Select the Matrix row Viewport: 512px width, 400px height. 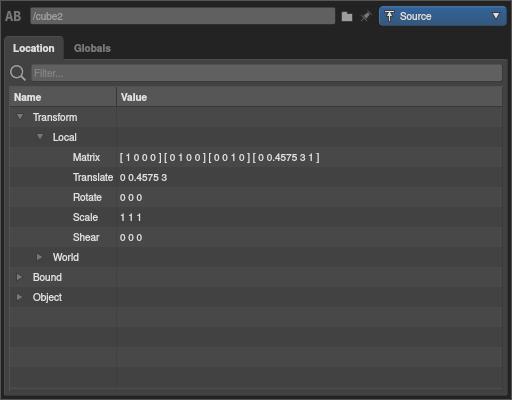[x=256, y=157]
